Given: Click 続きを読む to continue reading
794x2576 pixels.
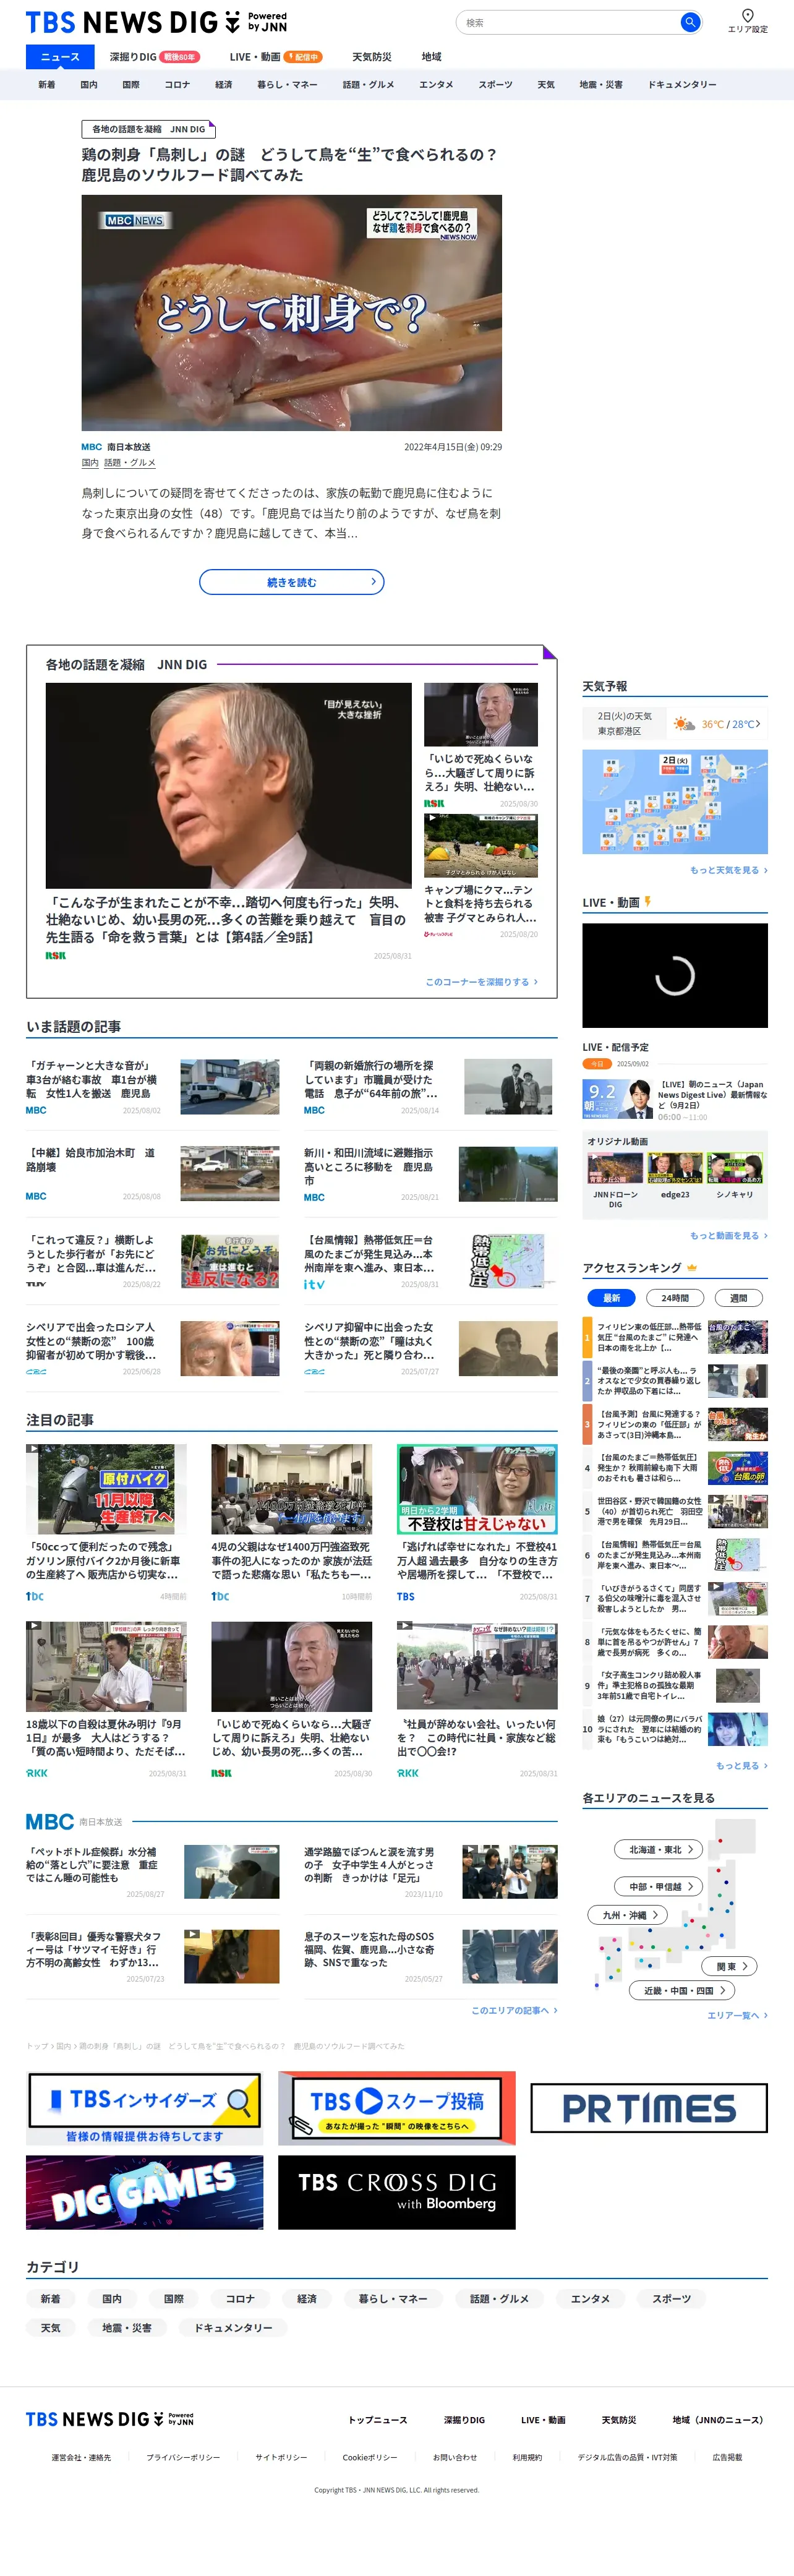Looking at the screenshot, I should [x=292, y=582].
